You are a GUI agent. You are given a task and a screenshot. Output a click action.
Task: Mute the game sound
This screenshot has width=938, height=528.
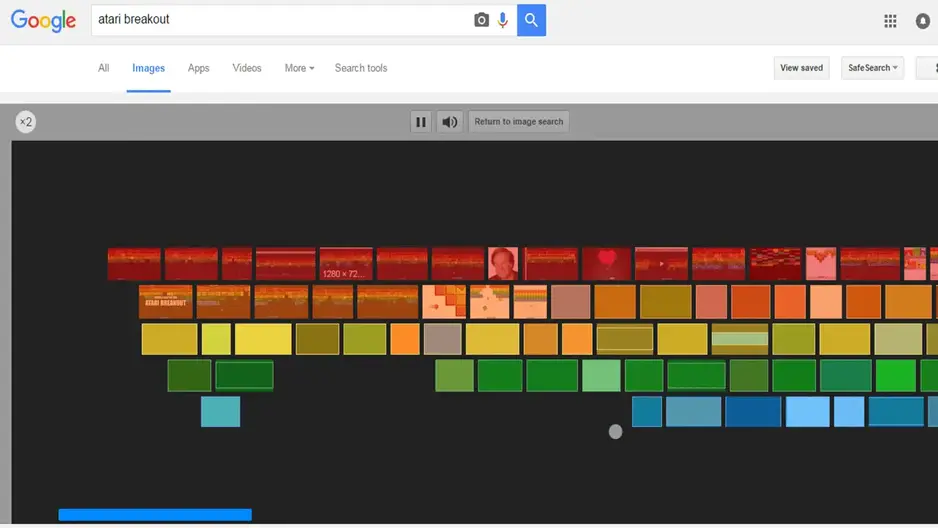tap(450, 122)
